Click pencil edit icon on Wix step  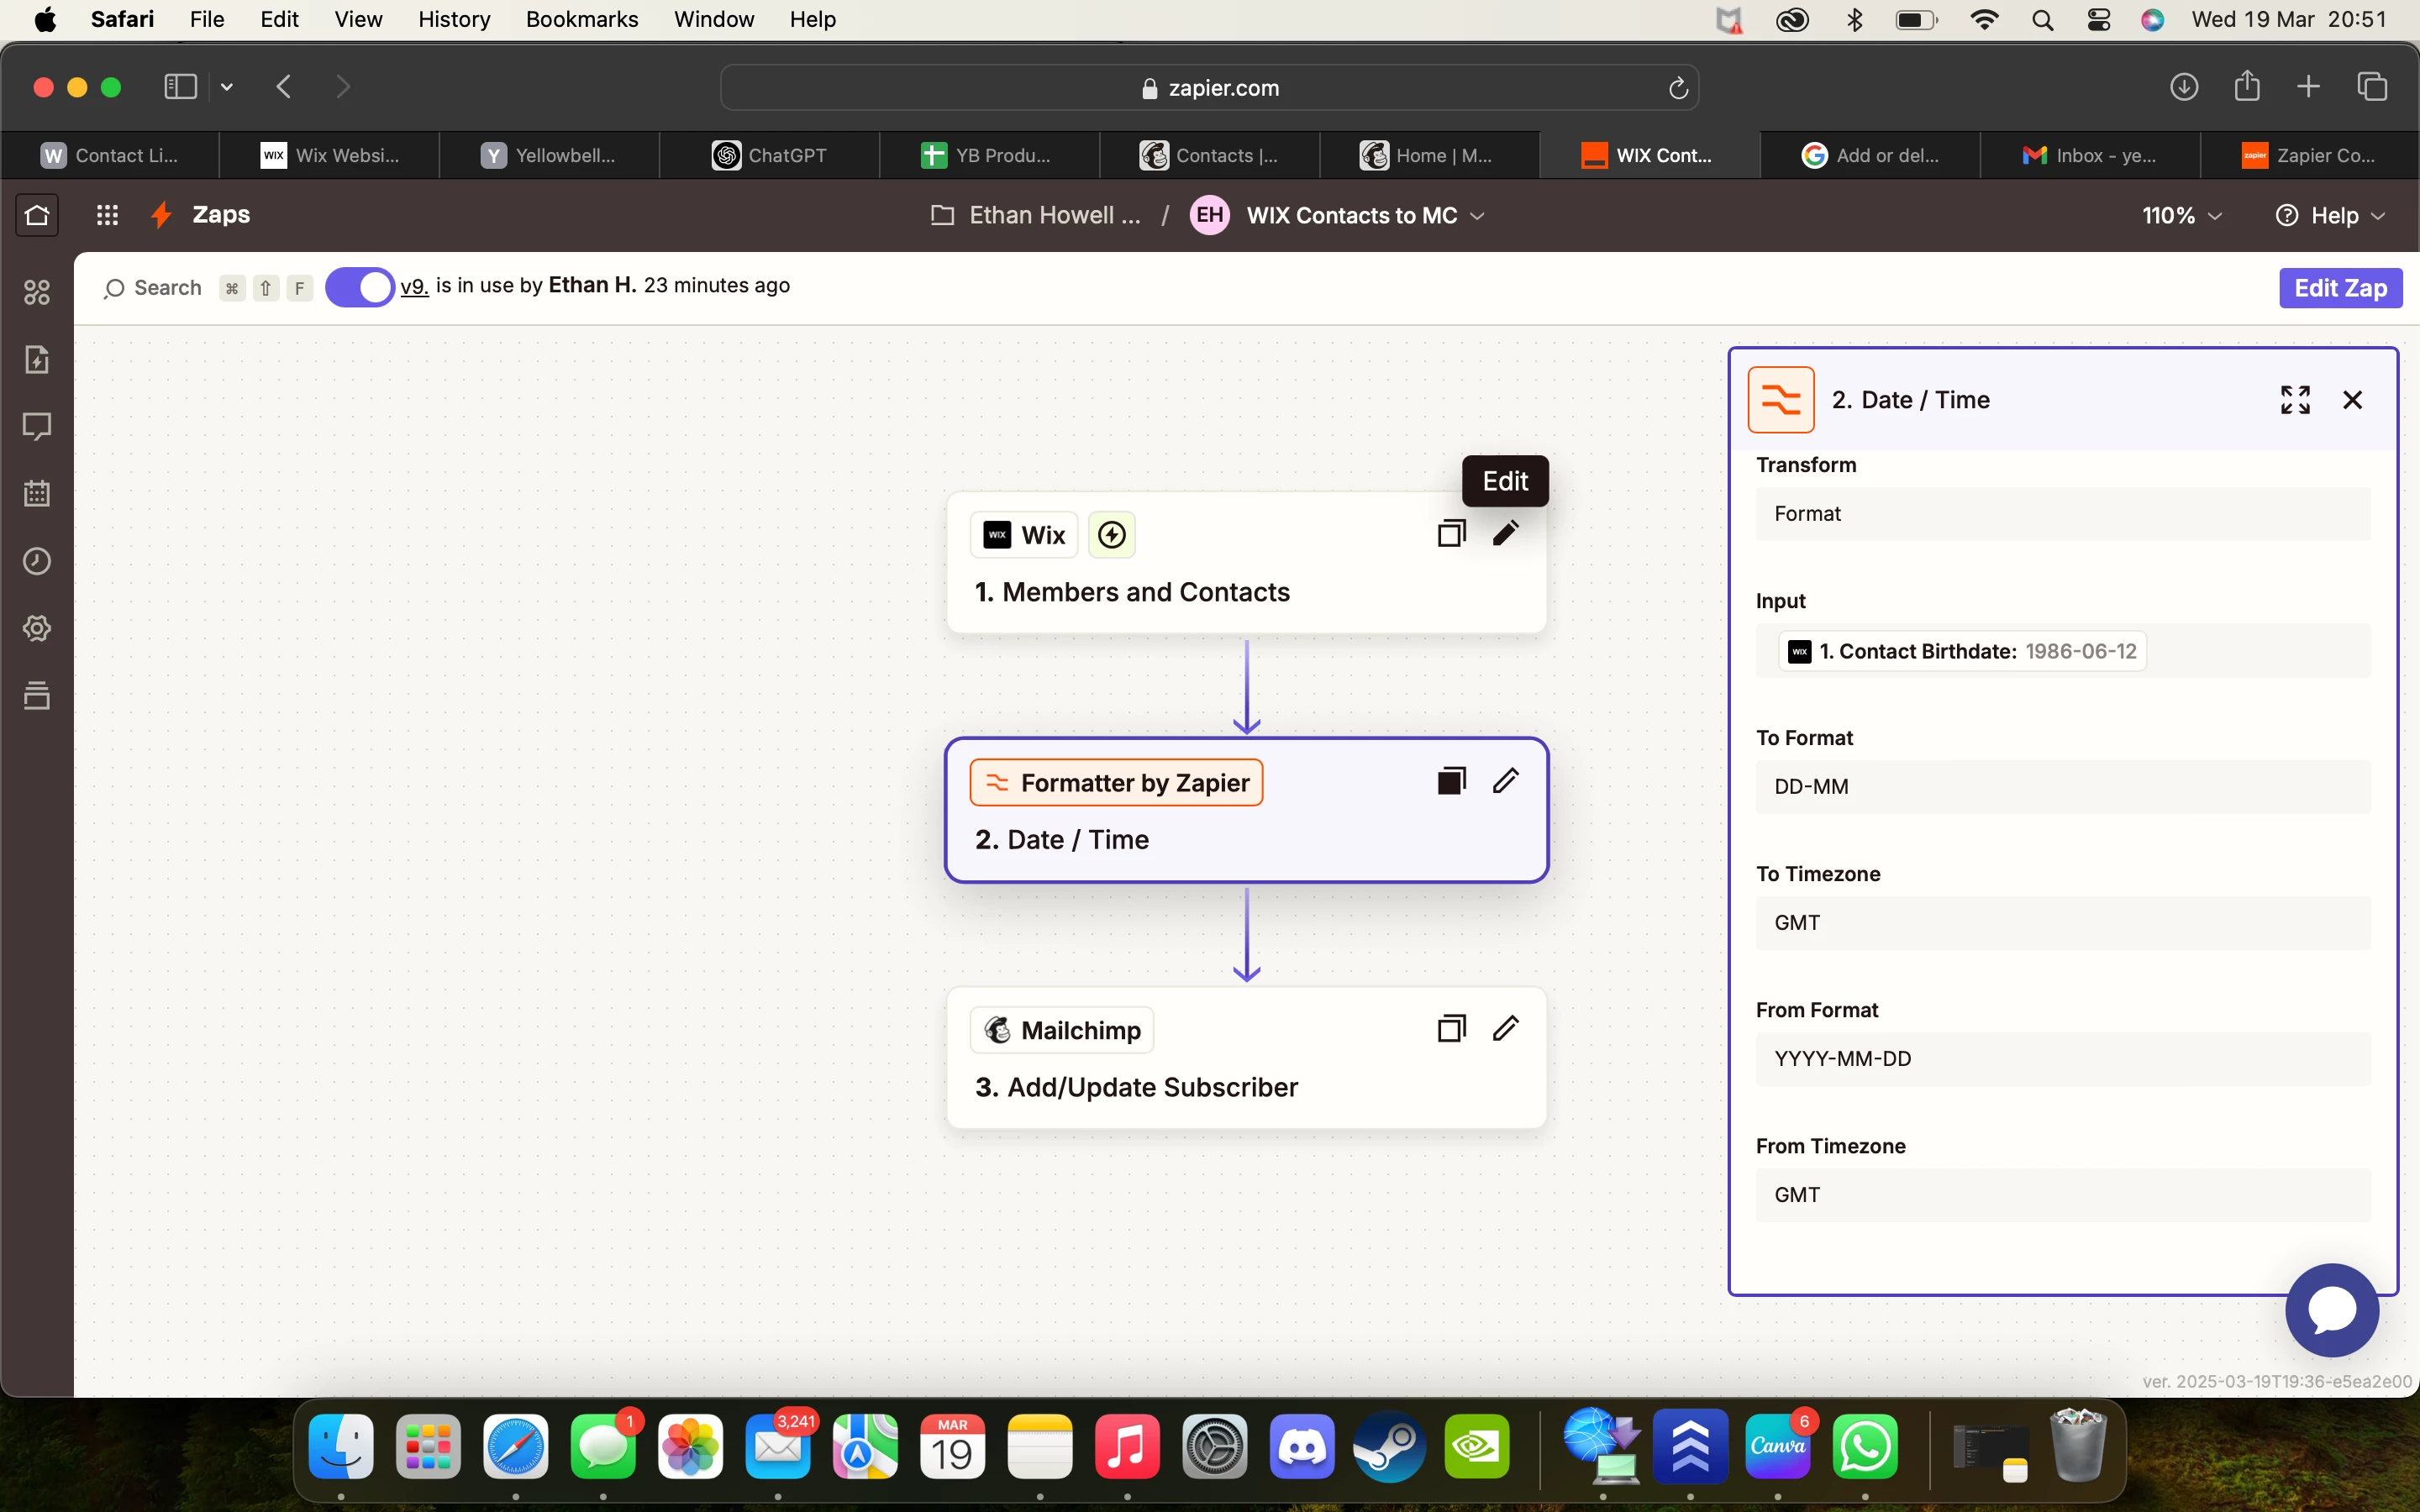(x=1505, y=533)
